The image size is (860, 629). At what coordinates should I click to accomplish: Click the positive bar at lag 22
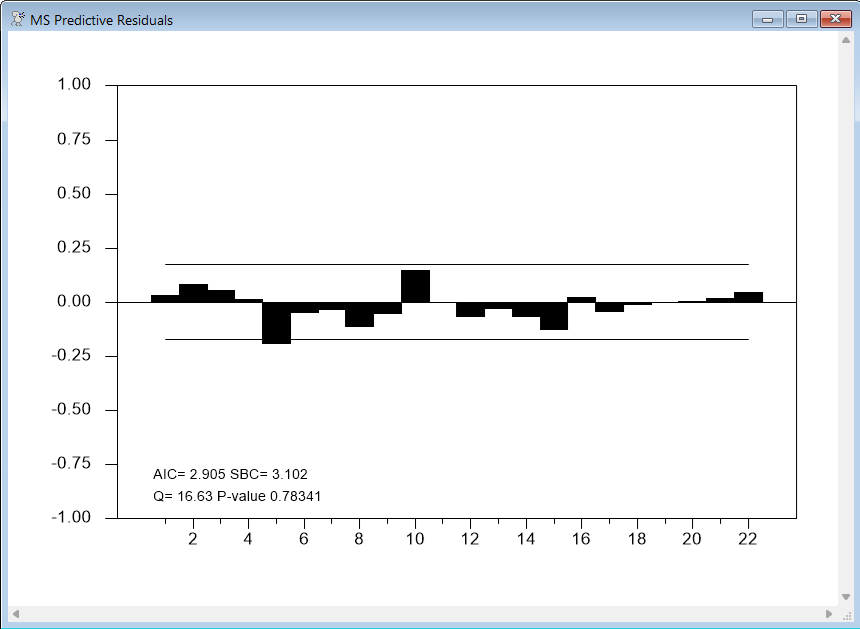[x=748, y=297]
